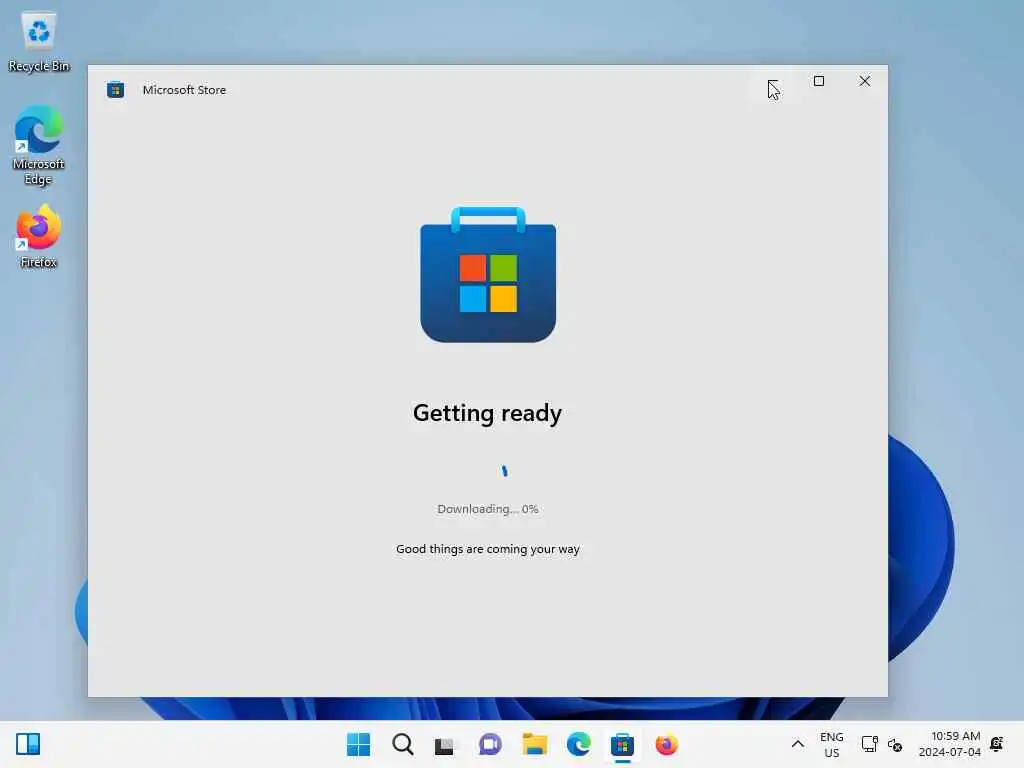Click the large Microsoft Store bag logo

tap(488, 274)
